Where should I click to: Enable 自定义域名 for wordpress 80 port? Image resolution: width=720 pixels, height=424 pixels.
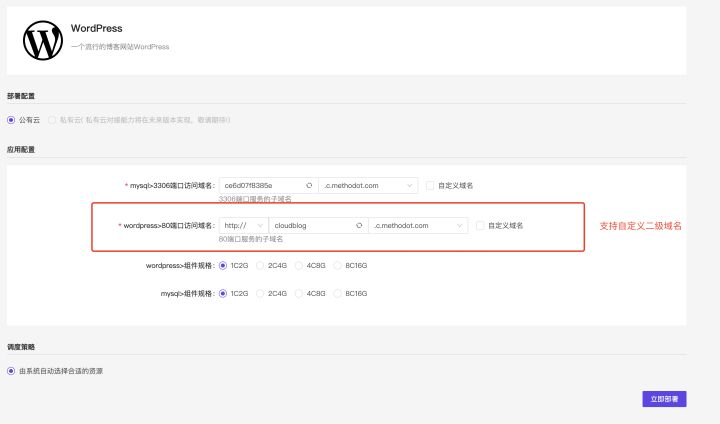pos(480,226)
